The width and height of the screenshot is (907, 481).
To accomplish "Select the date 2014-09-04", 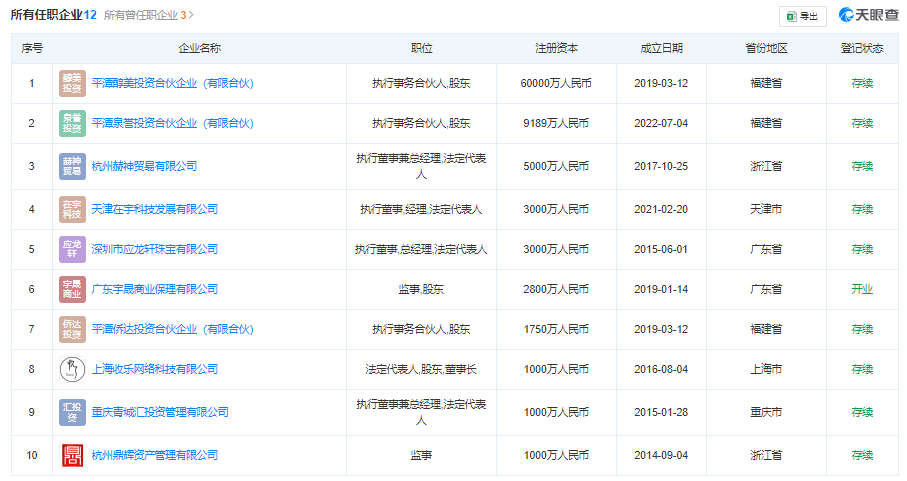I will click(x=661, y=455).
